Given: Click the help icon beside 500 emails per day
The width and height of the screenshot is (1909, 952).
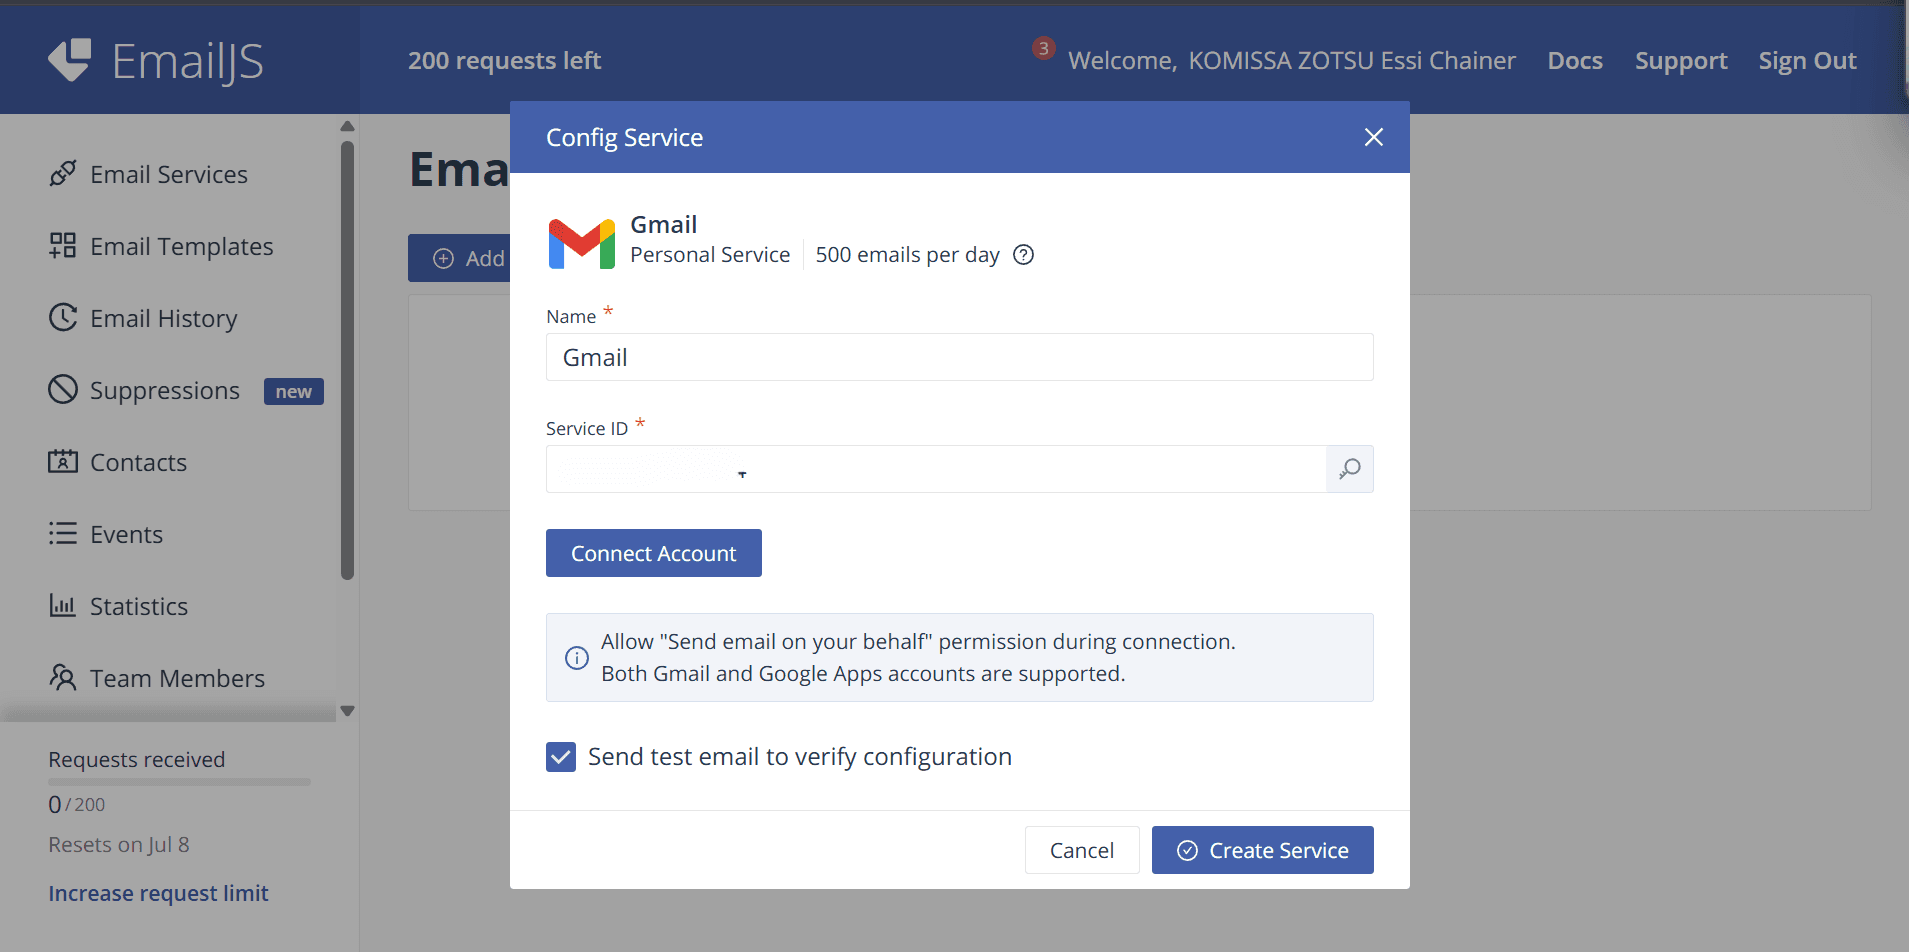Looking at the screenshot, I should coord(1023,255).
